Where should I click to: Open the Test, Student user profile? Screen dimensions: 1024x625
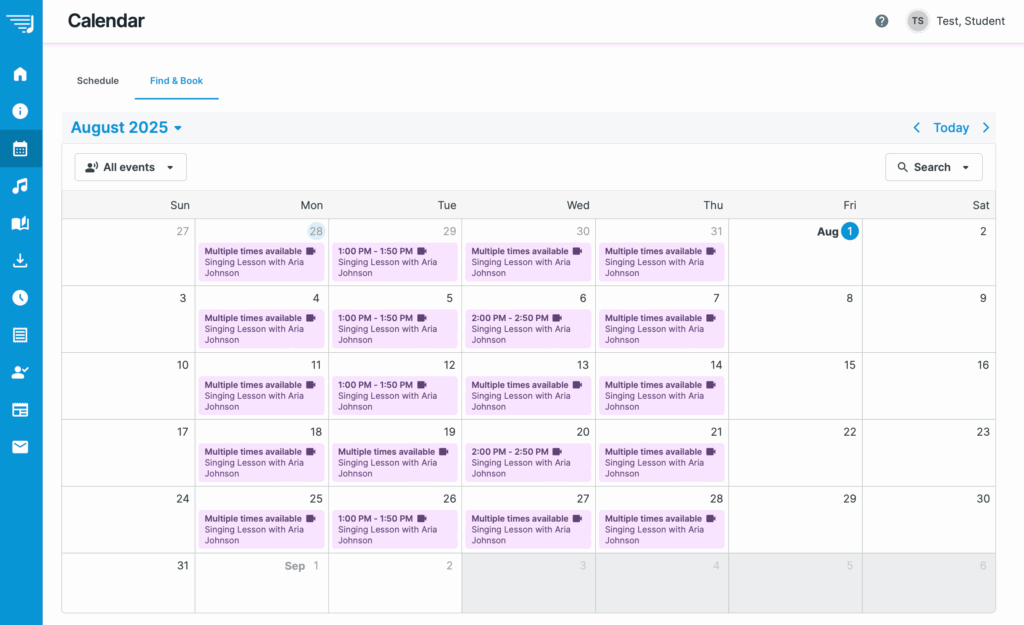point(956,21)
